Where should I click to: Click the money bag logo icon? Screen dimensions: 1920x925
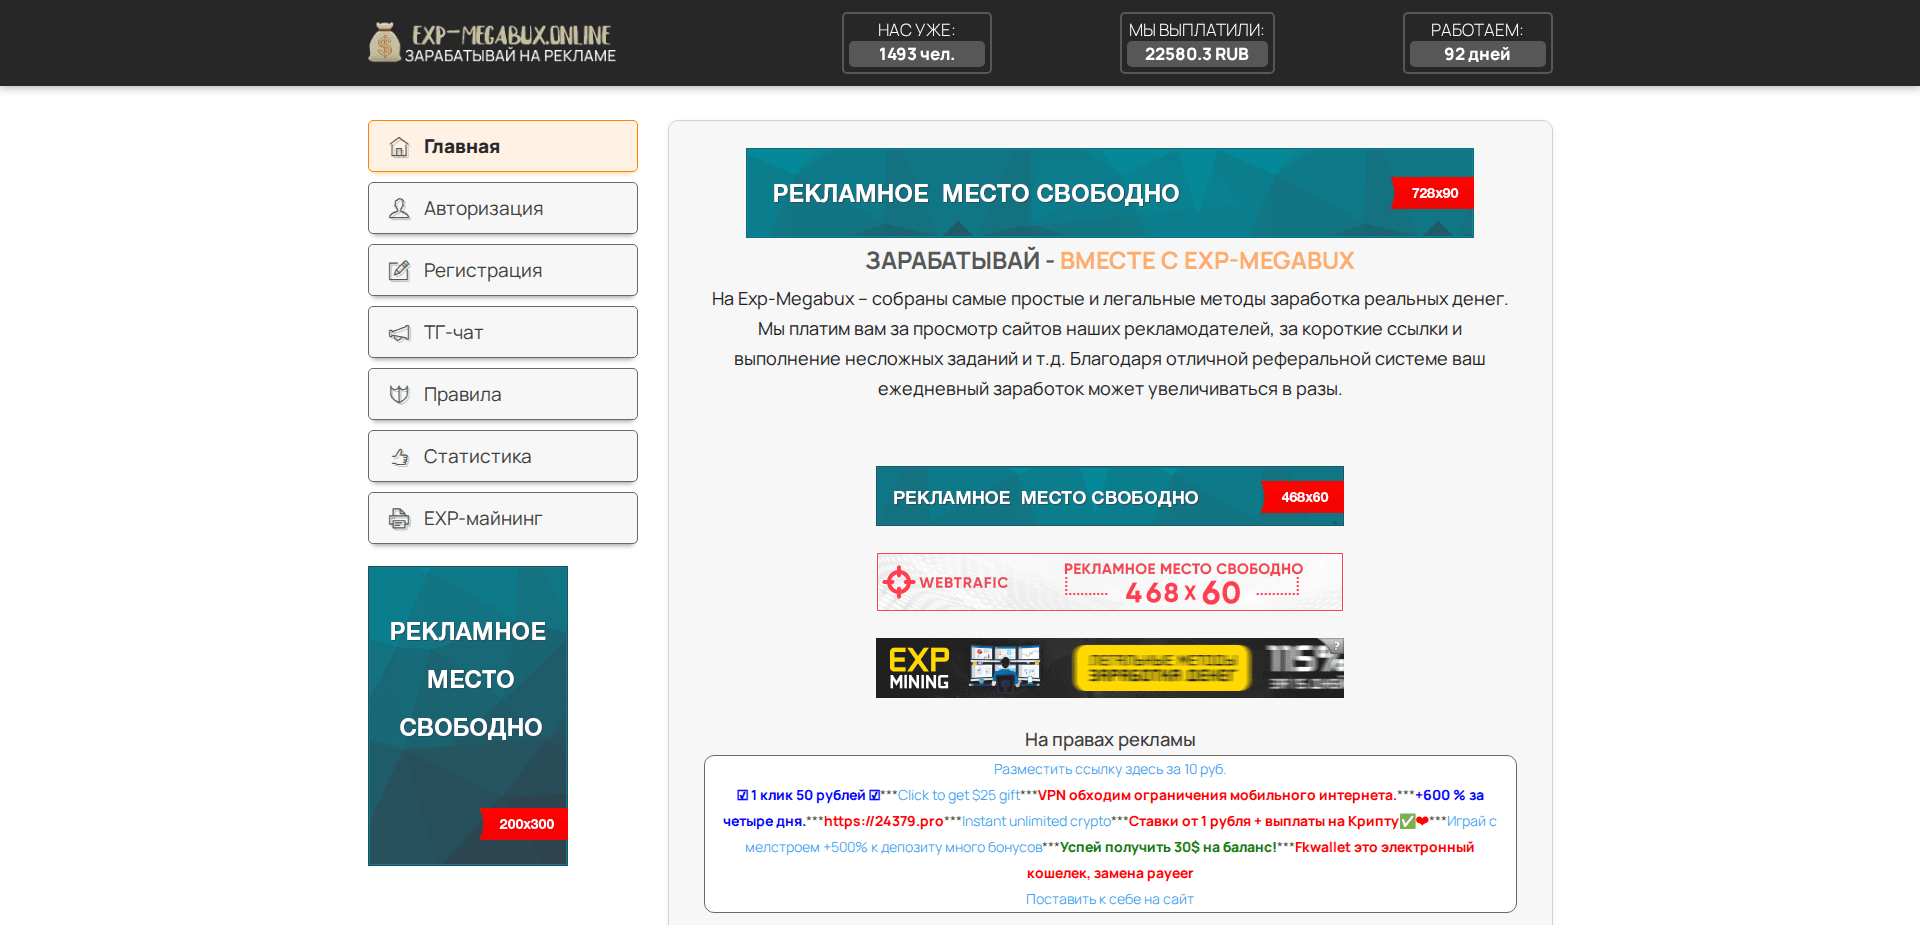(383, 42)
